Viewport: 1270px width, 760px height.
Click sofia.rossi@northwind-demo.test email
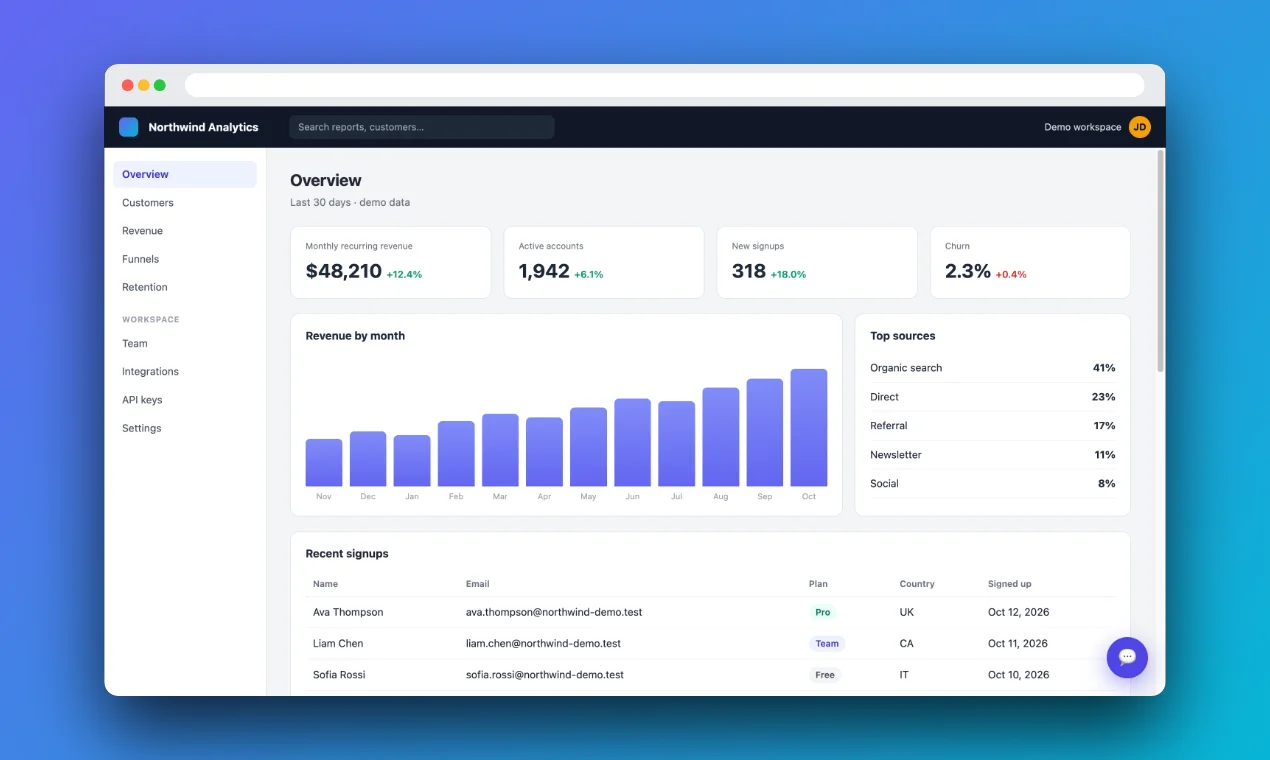click(x=545, y=675)
